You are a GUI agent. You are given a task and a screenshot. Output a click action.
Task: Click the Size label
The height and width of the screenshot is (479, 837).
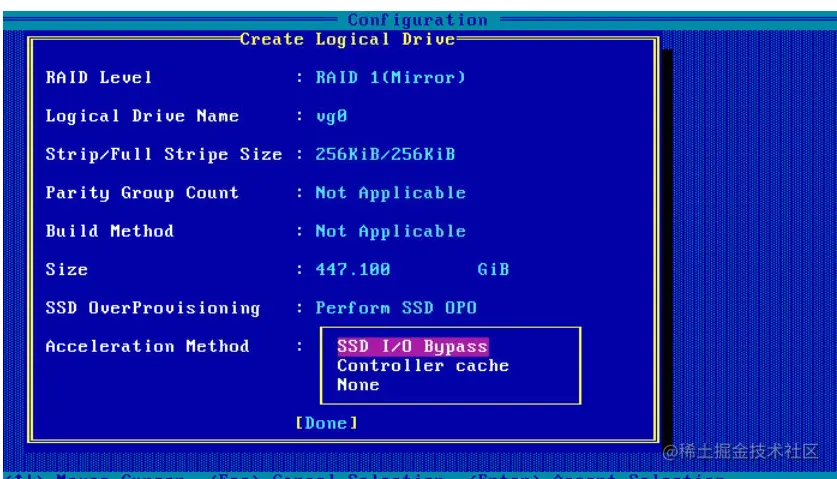(x=67, y=270)
